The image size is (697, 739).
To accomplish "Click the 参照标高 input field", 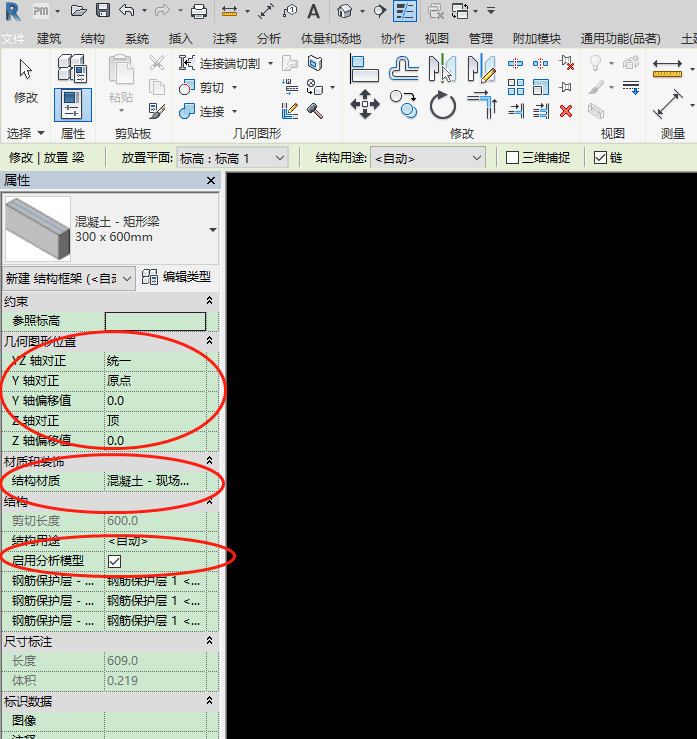I will pos(155,321).
